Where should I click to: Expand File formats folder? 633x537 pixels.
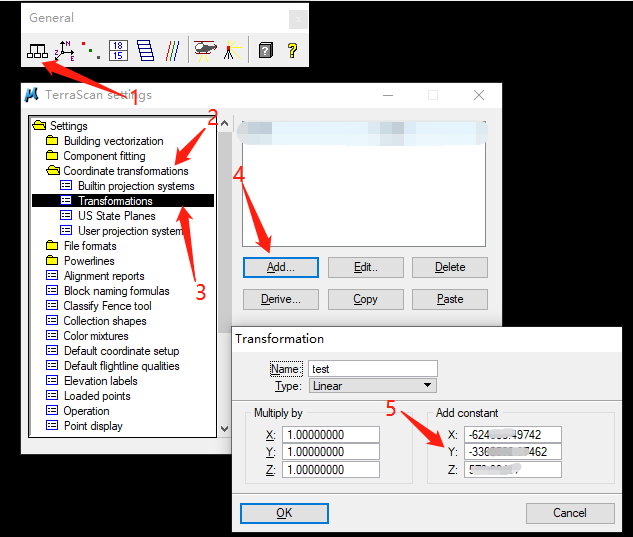52,245
